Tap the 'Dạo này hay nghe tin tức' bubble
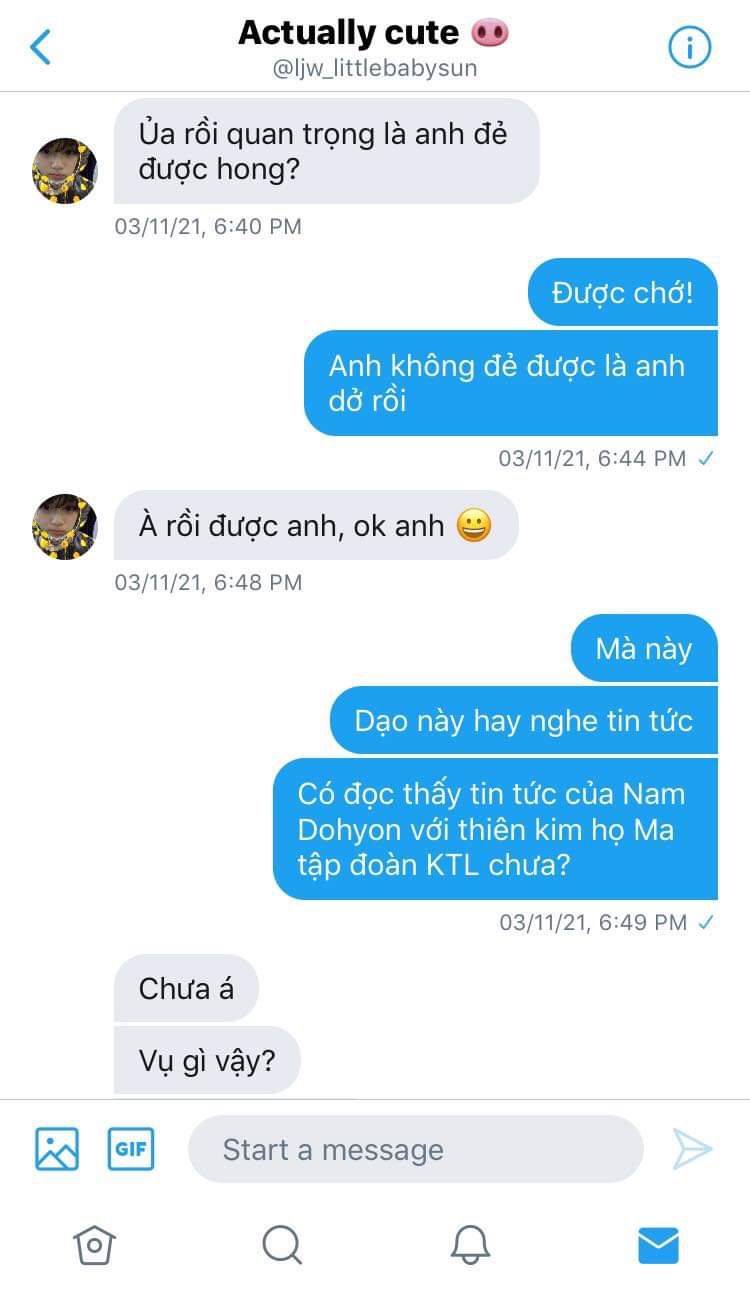The width and height of the screenshot is (750, 1297). [x=524, y=720]
